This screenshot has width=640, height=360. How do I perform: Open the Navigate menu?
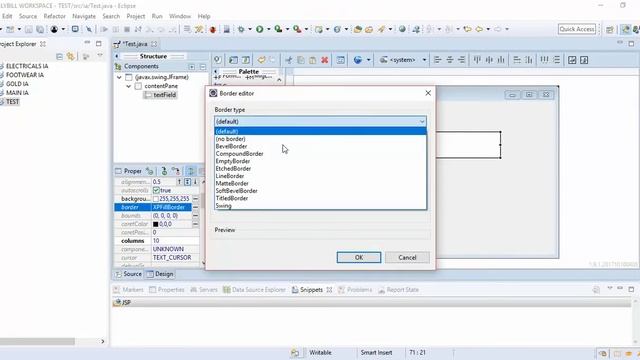84,16
